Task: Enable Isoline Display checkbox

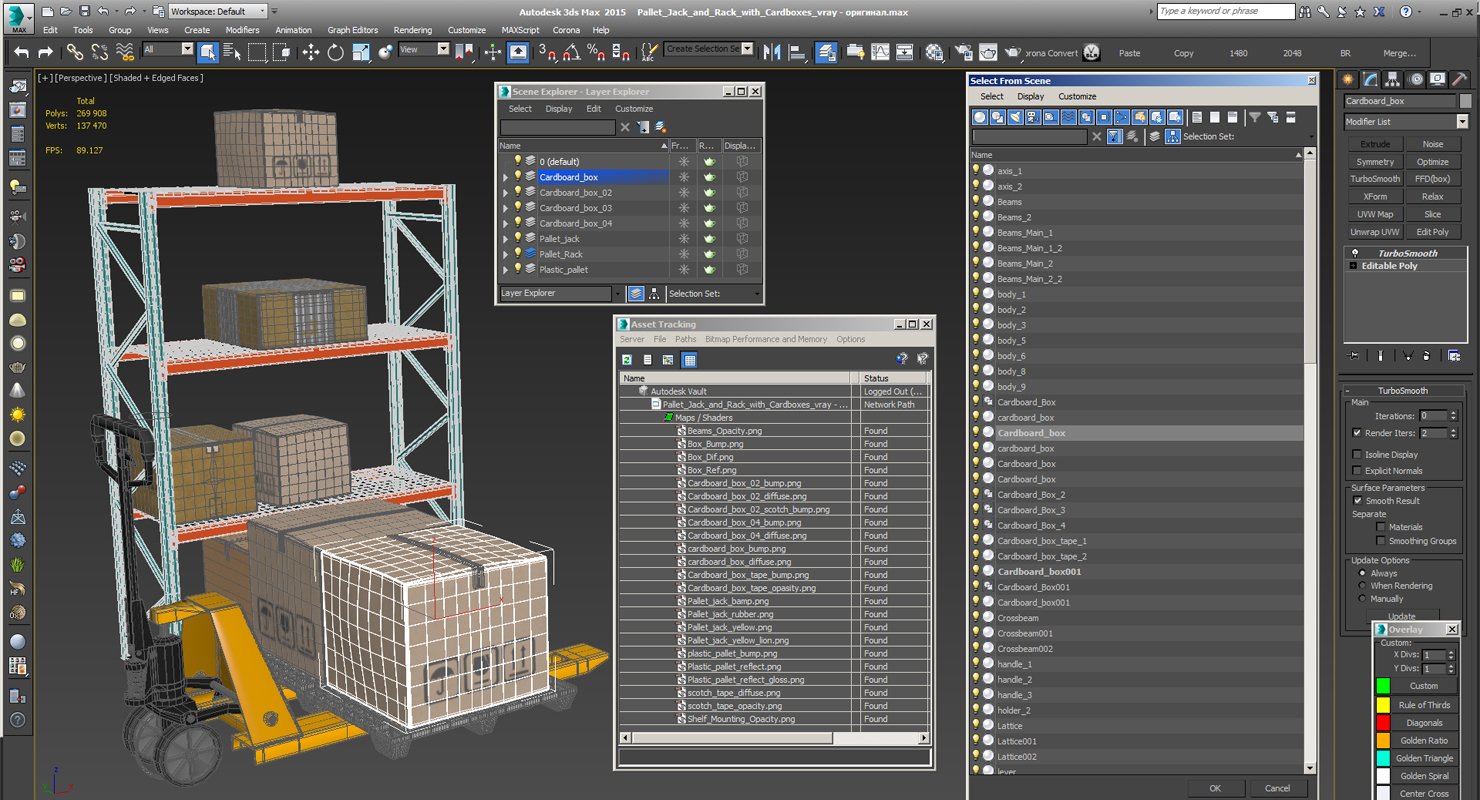Action: point(1357,454)
